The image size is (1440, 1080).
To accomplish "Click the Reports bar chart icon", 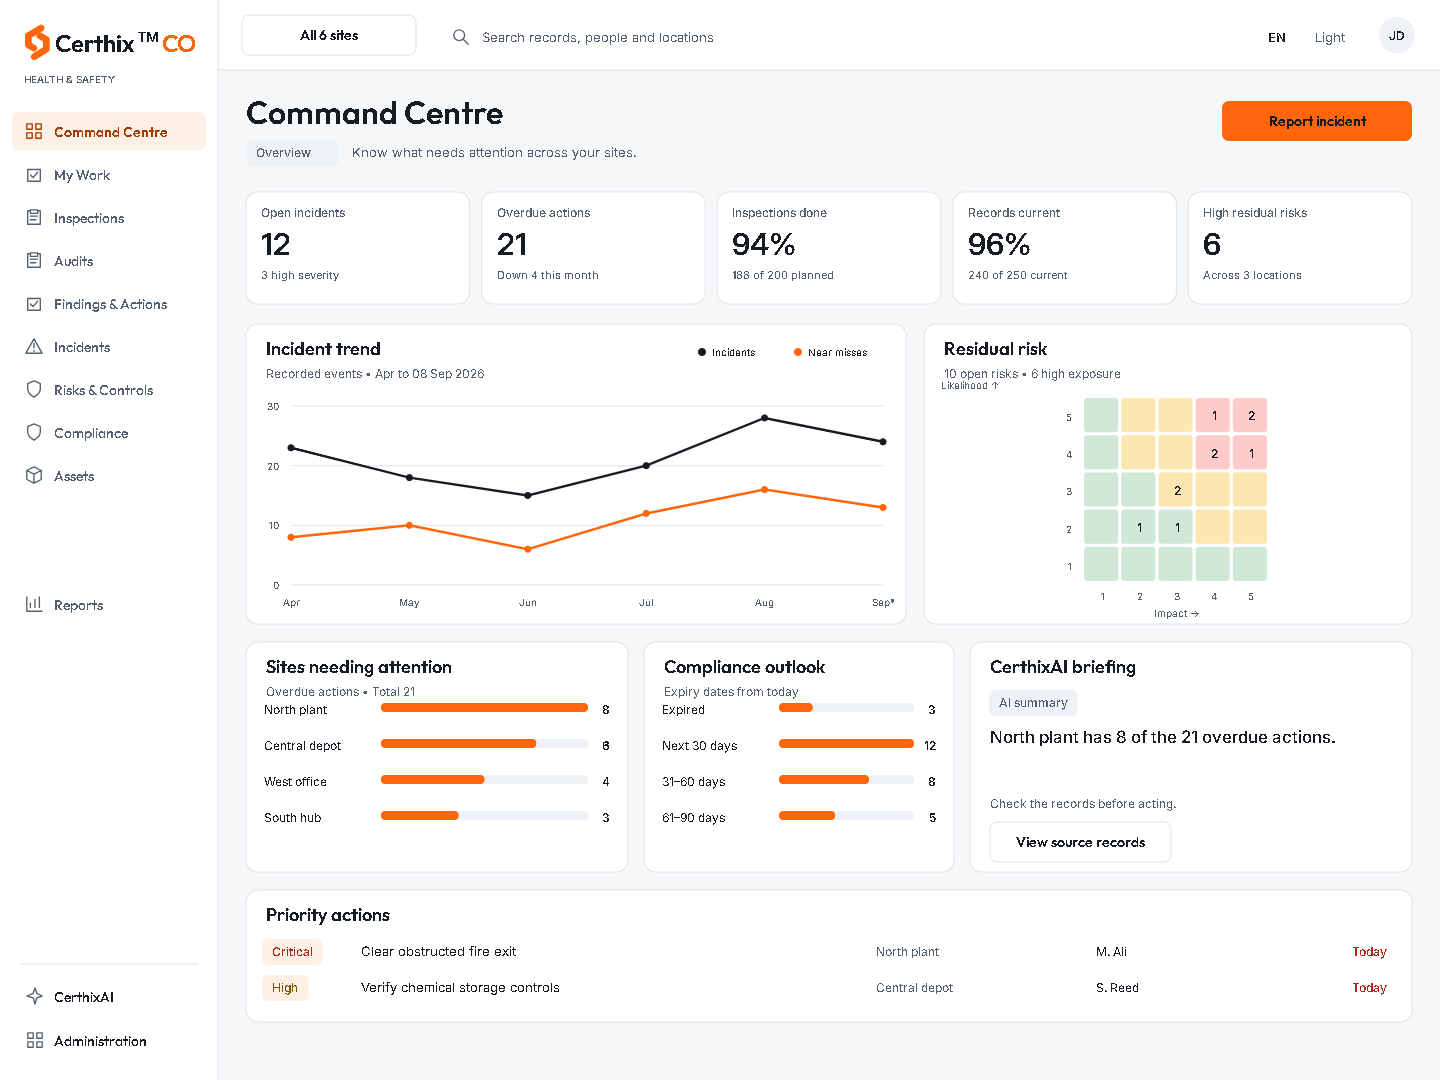I will [x=34, y=604].
